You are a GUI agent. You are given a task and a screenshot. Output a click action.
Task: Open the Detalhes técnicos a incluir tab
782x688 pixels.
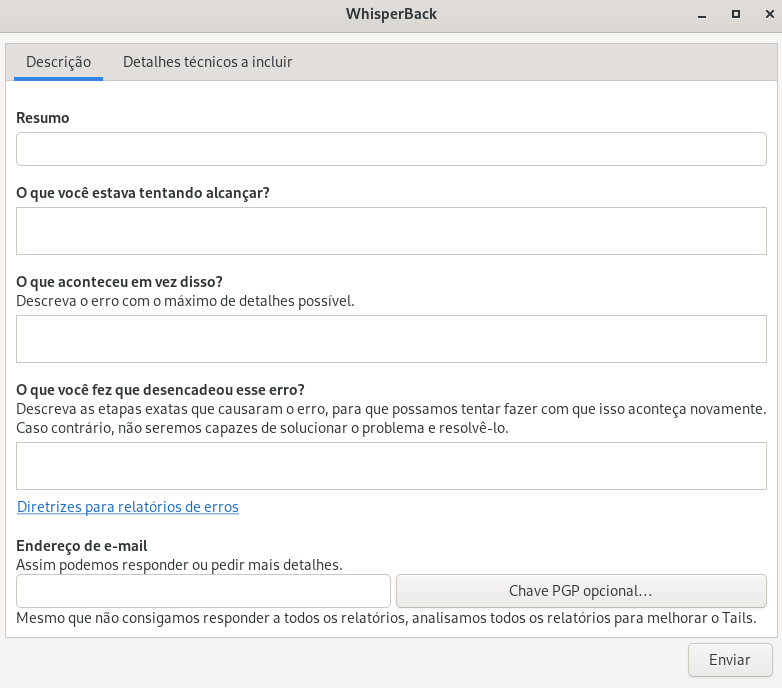[207, 62]
